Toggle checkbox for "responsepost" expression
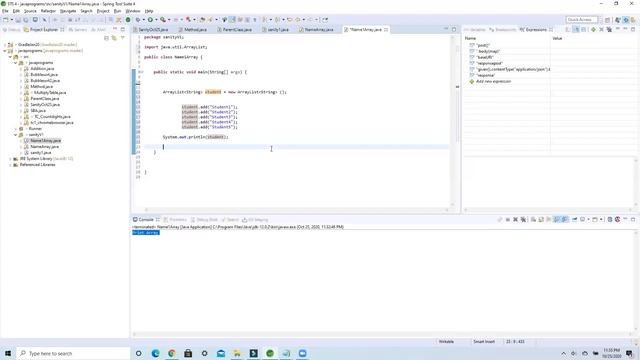The height and width of the screenshot is (360, 640). pos(472,63)
